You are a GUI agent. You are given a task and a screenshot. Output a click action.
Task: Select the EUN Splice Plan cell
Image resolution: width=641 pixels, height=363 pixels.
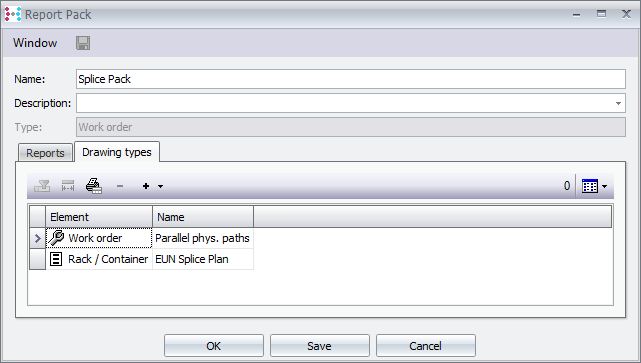point(203,259)
